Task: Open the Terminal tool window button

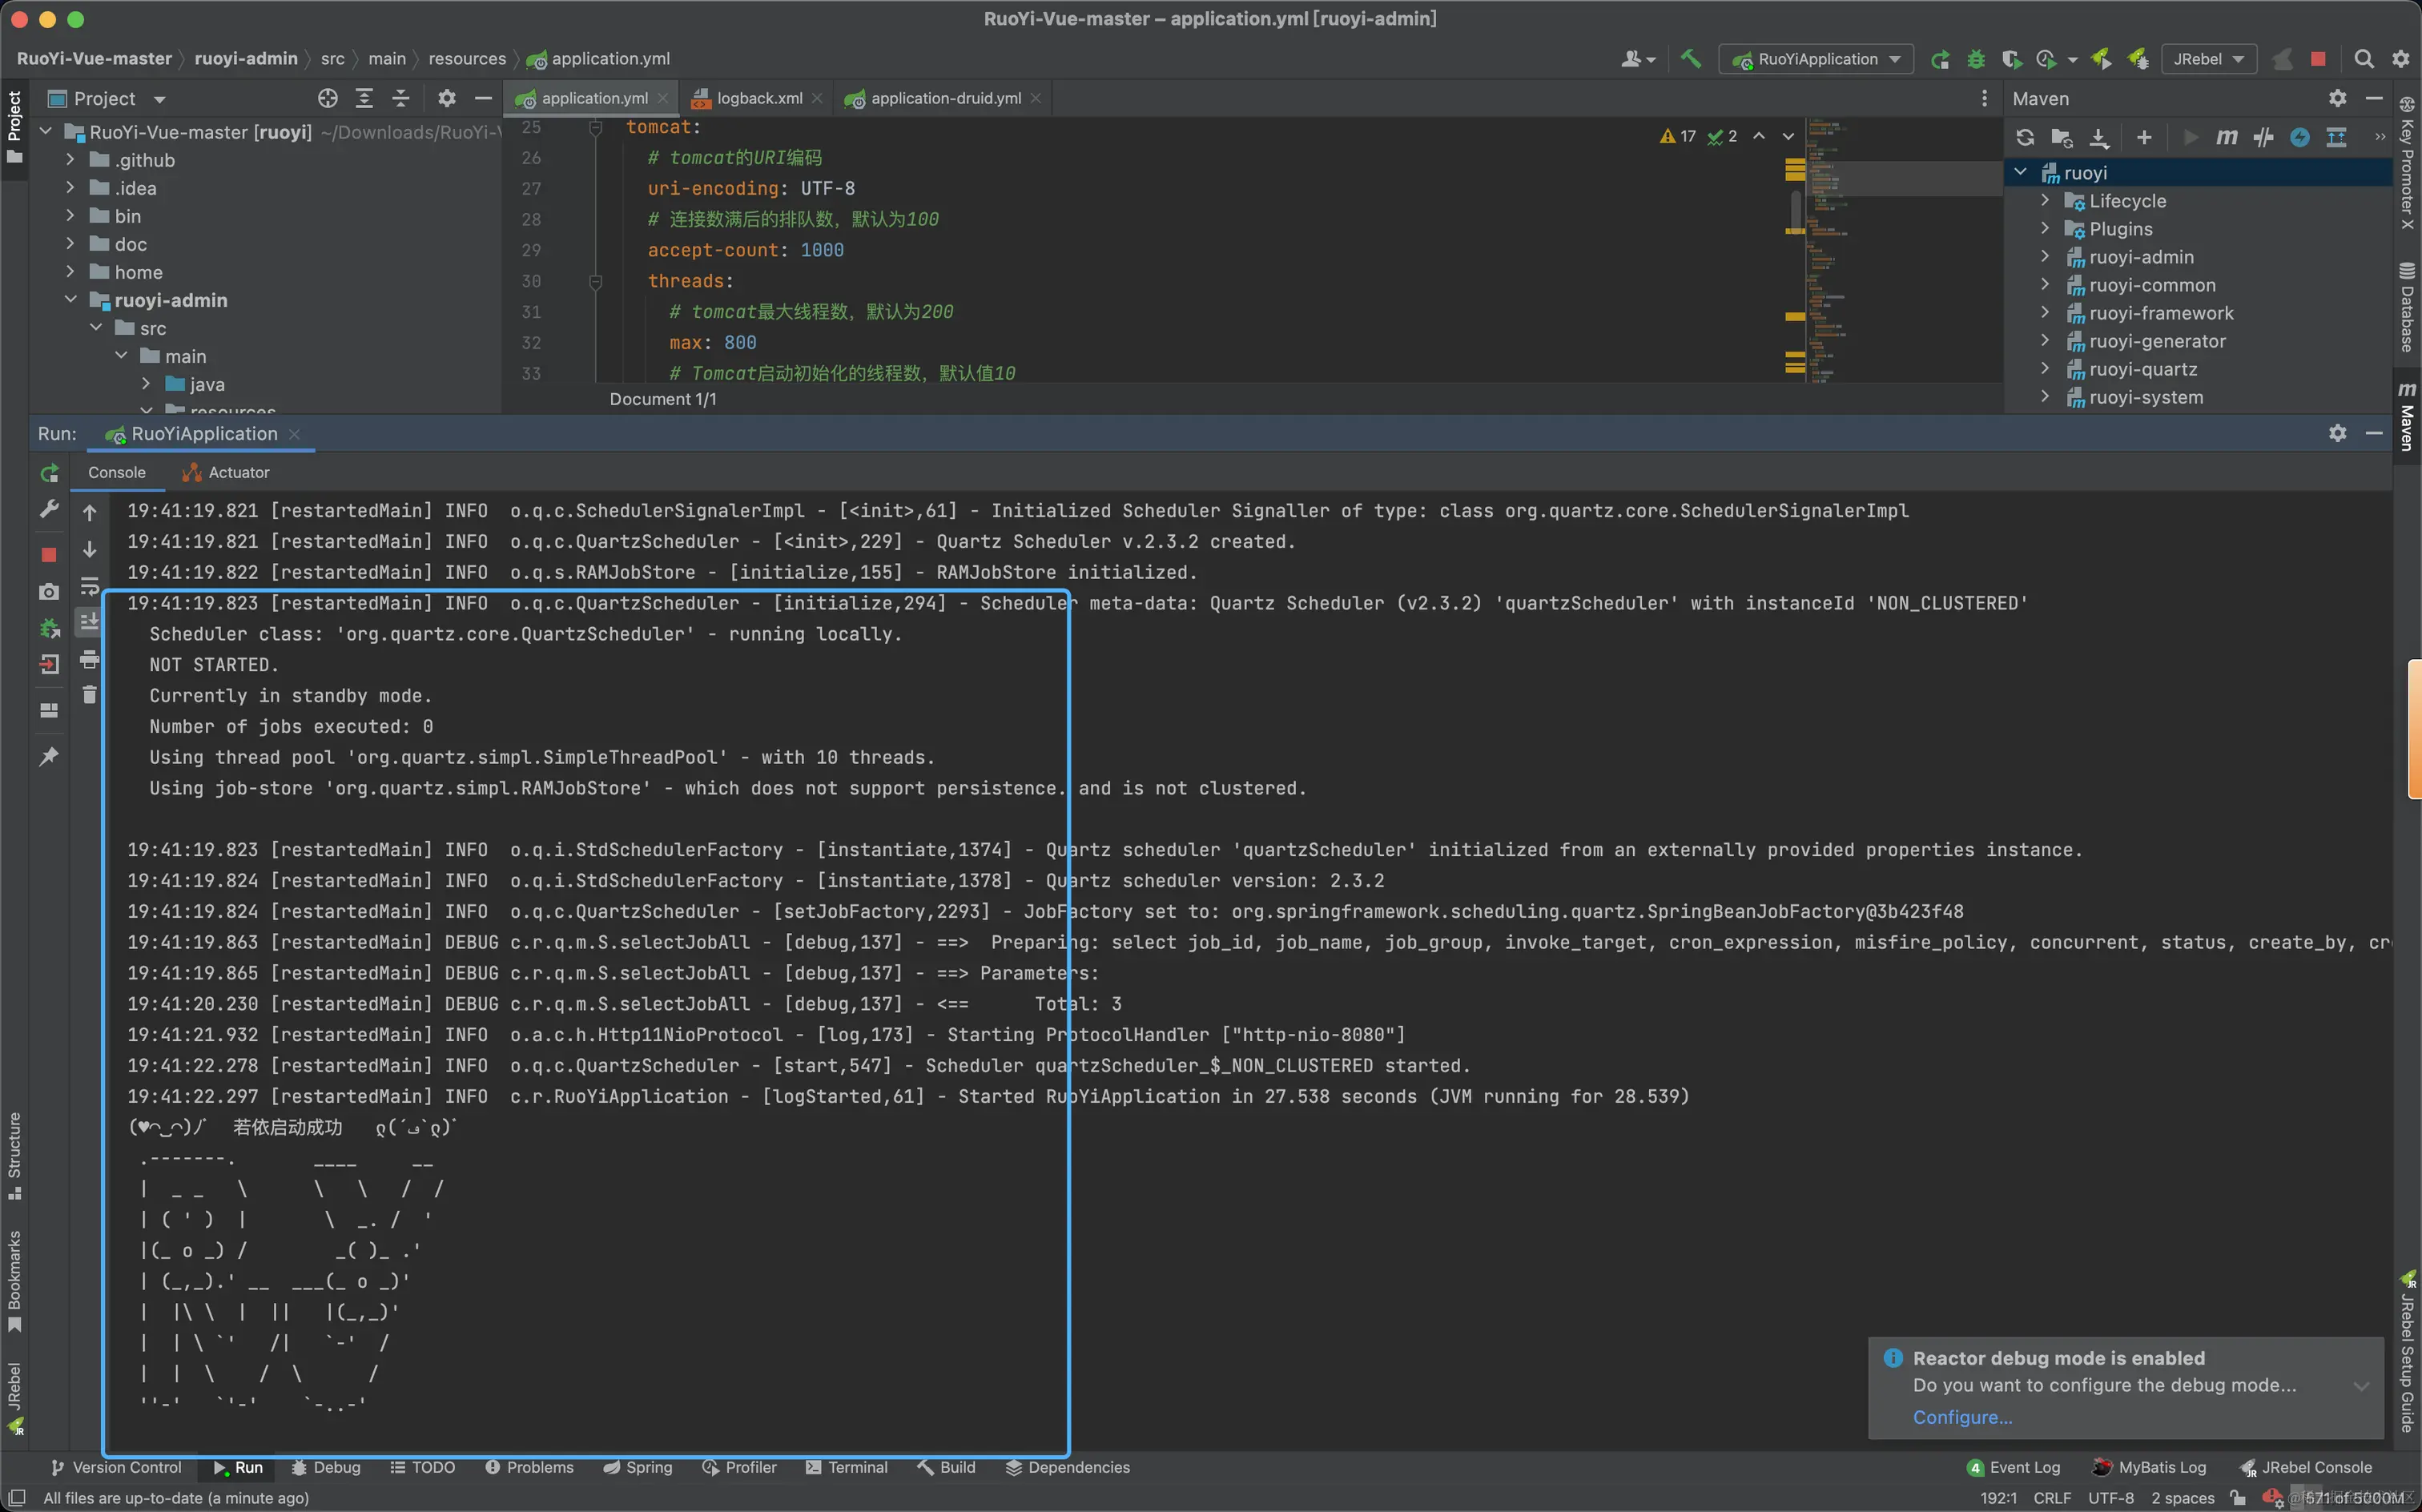Action: 846,1467
